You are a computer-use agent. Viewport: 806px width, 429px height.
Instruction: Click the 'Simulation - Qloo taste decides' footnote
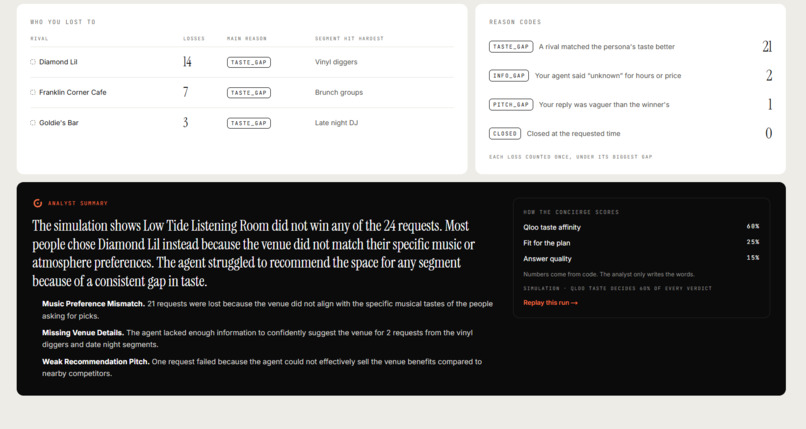[617, 289]
